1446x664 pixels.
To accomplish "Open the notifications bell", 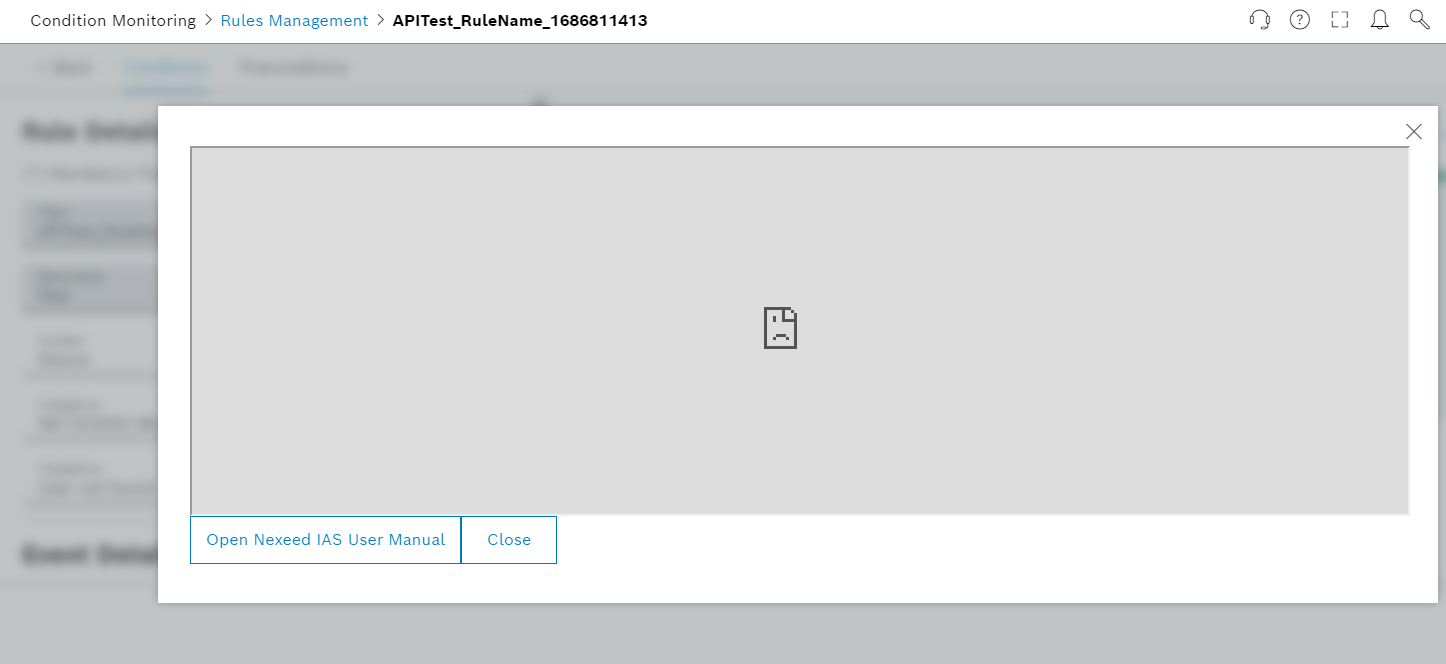I will [1380, 20].
